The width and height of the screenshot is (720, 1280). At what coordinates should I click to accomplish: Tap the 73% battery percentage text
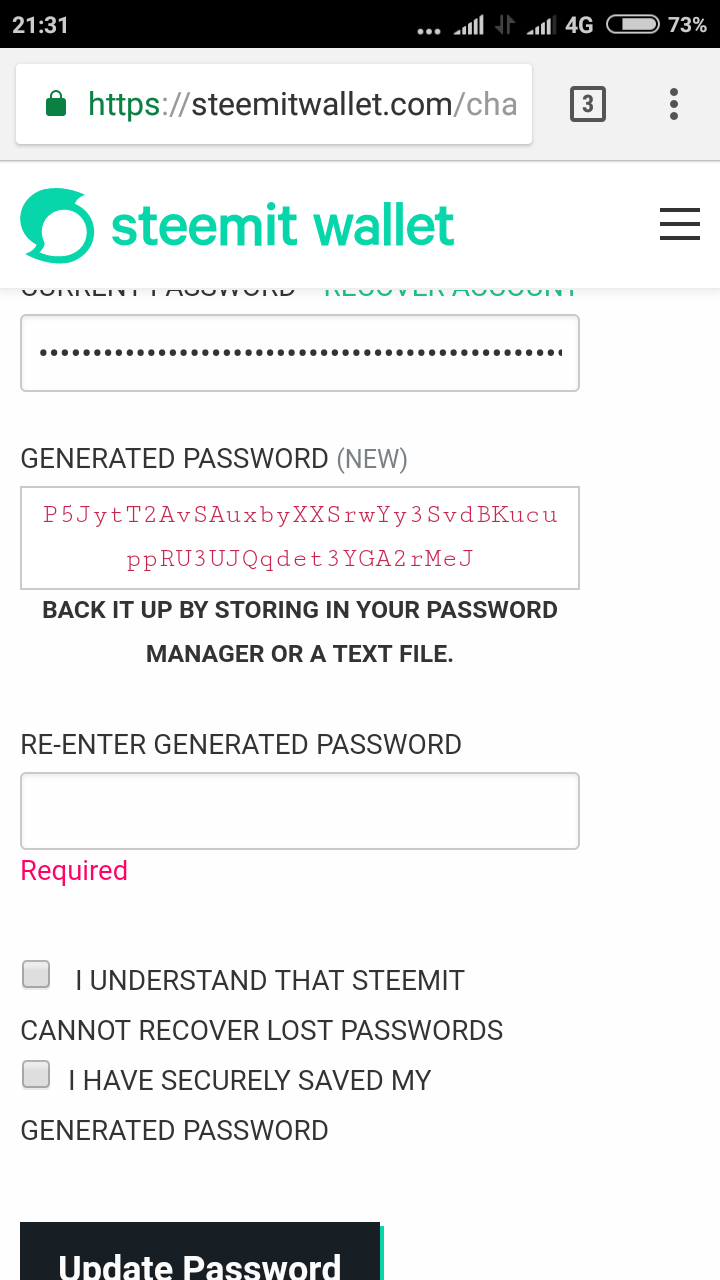(x=687, y=25)
